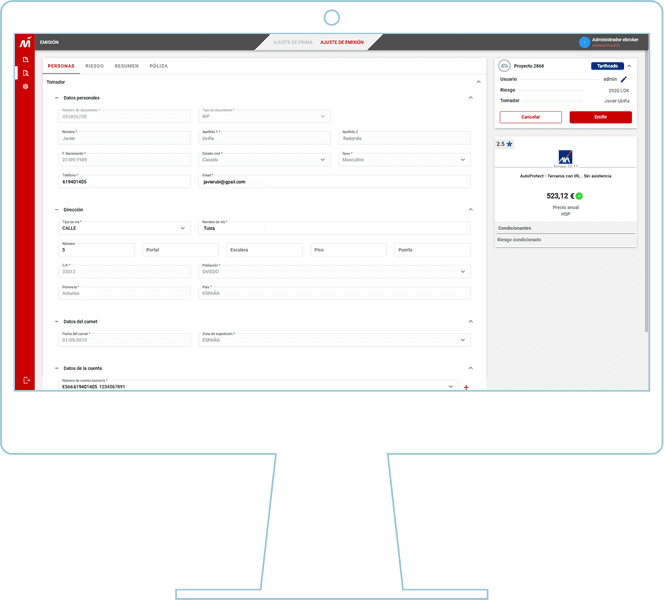Click the Cancelar button
The height and width of the screenshot is (600, 664).
531,117
